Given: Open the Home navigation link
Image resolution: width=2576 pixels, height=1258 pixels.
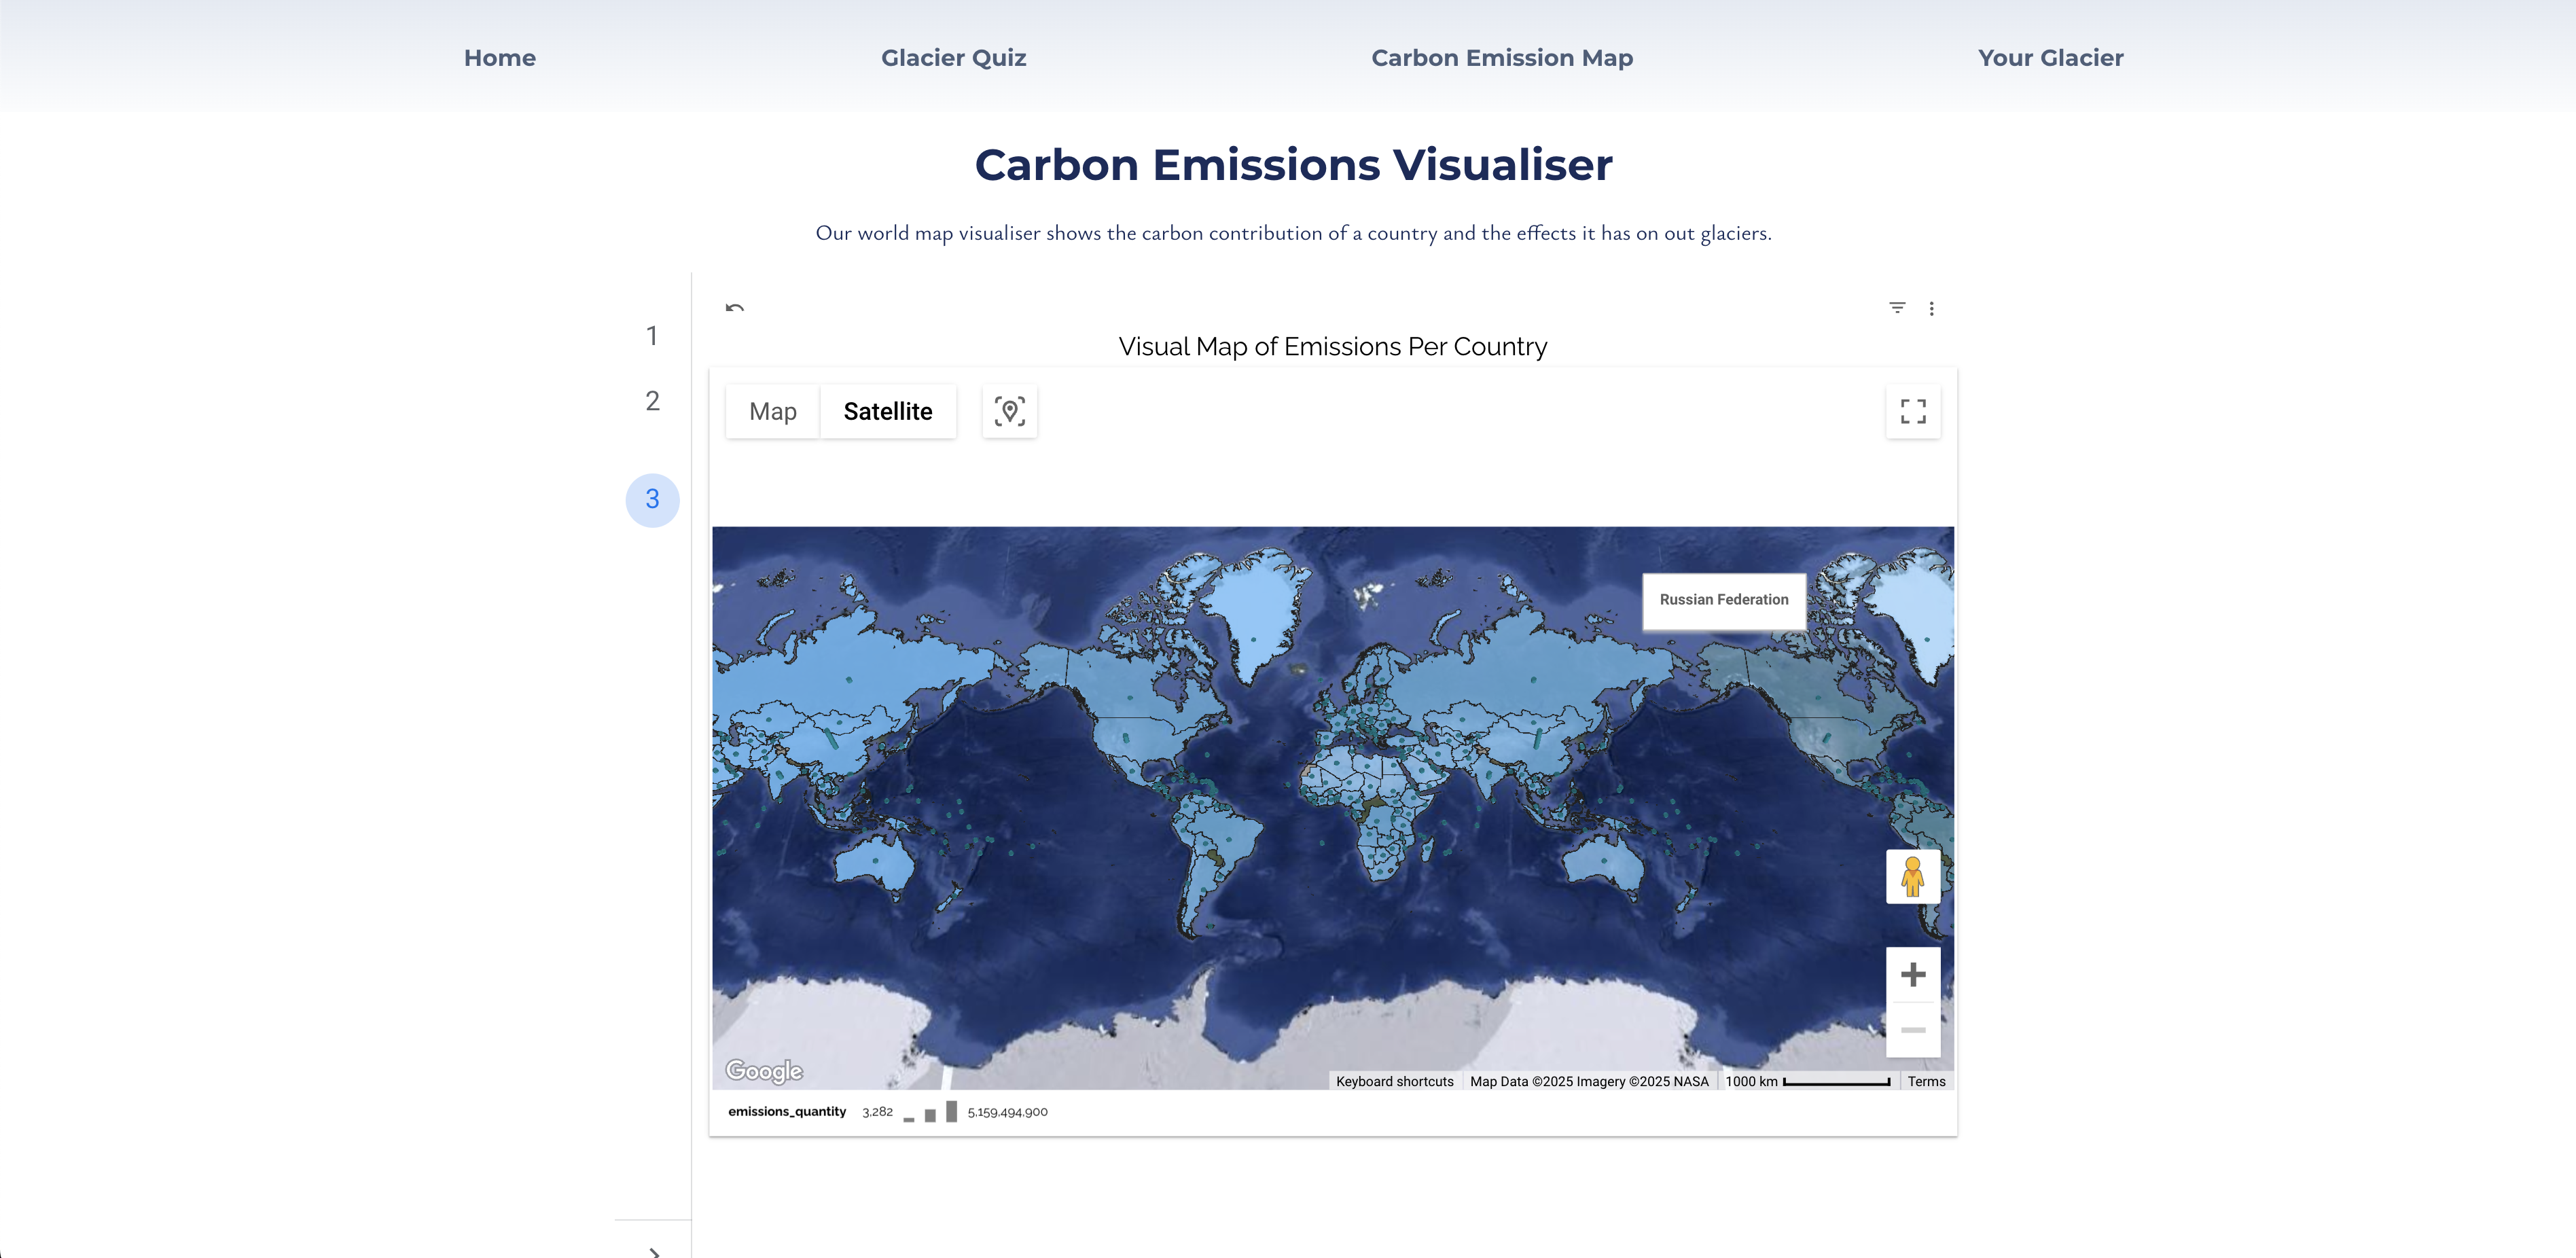Looking at the screenshot, I should (499, 58).
